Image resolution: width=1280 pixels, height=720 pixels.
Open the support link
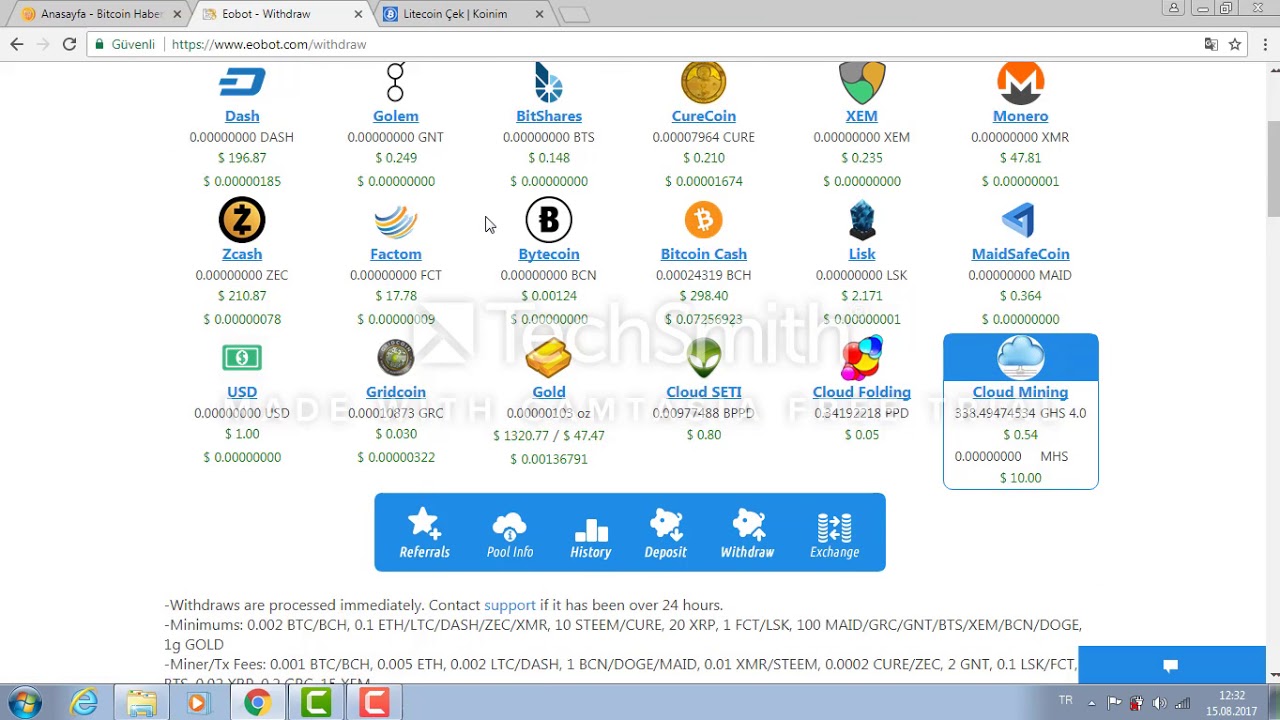[510, 605]
